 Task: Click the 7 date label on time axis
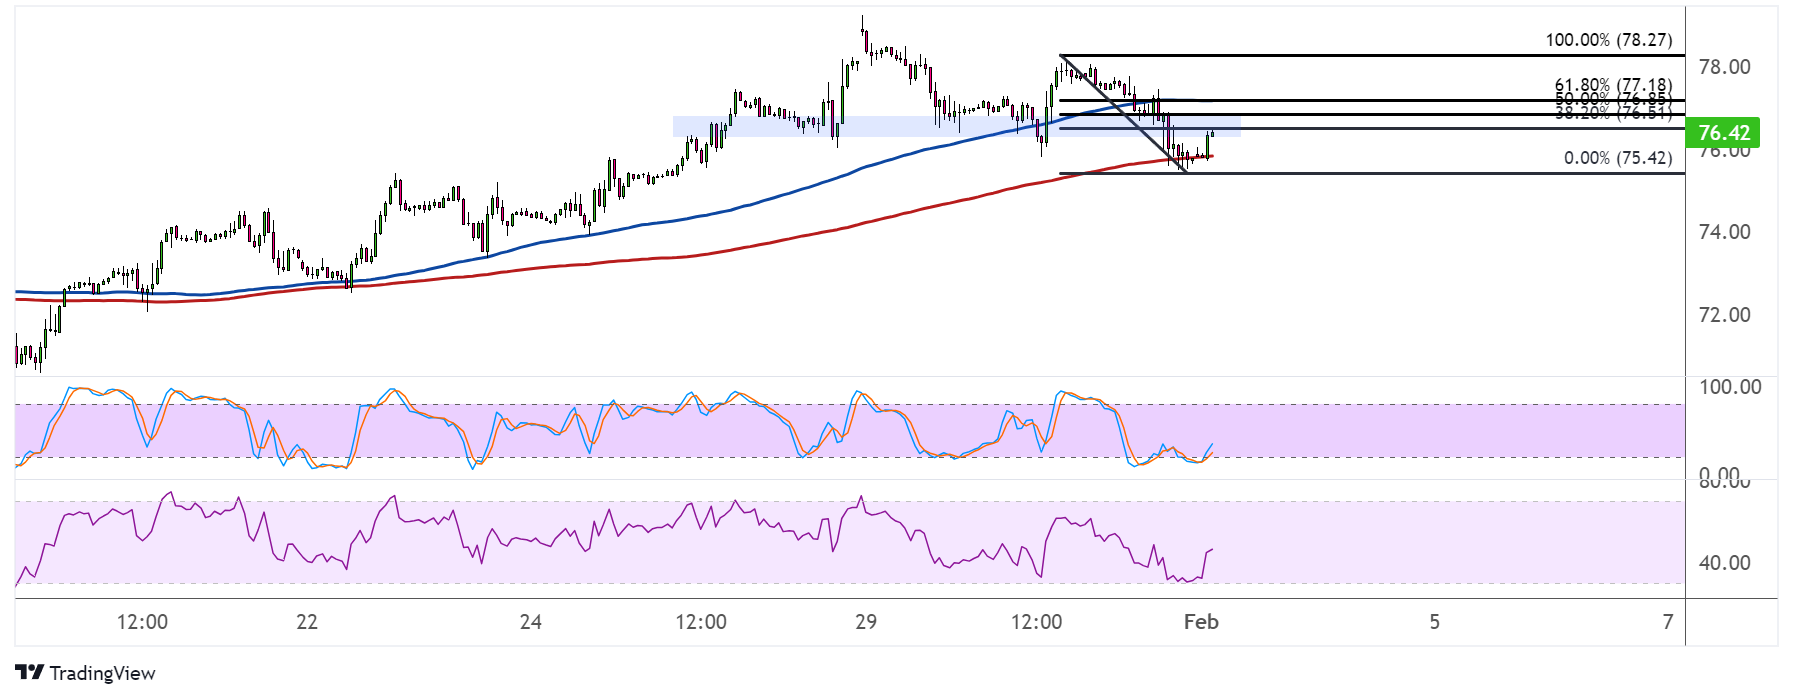coord(1668,622)
